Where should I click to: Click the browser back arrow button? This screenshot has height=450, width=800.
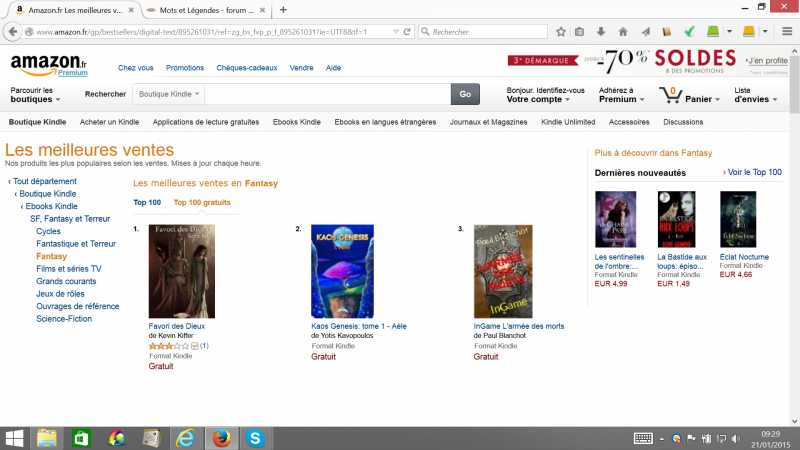[x=13, y=32]
